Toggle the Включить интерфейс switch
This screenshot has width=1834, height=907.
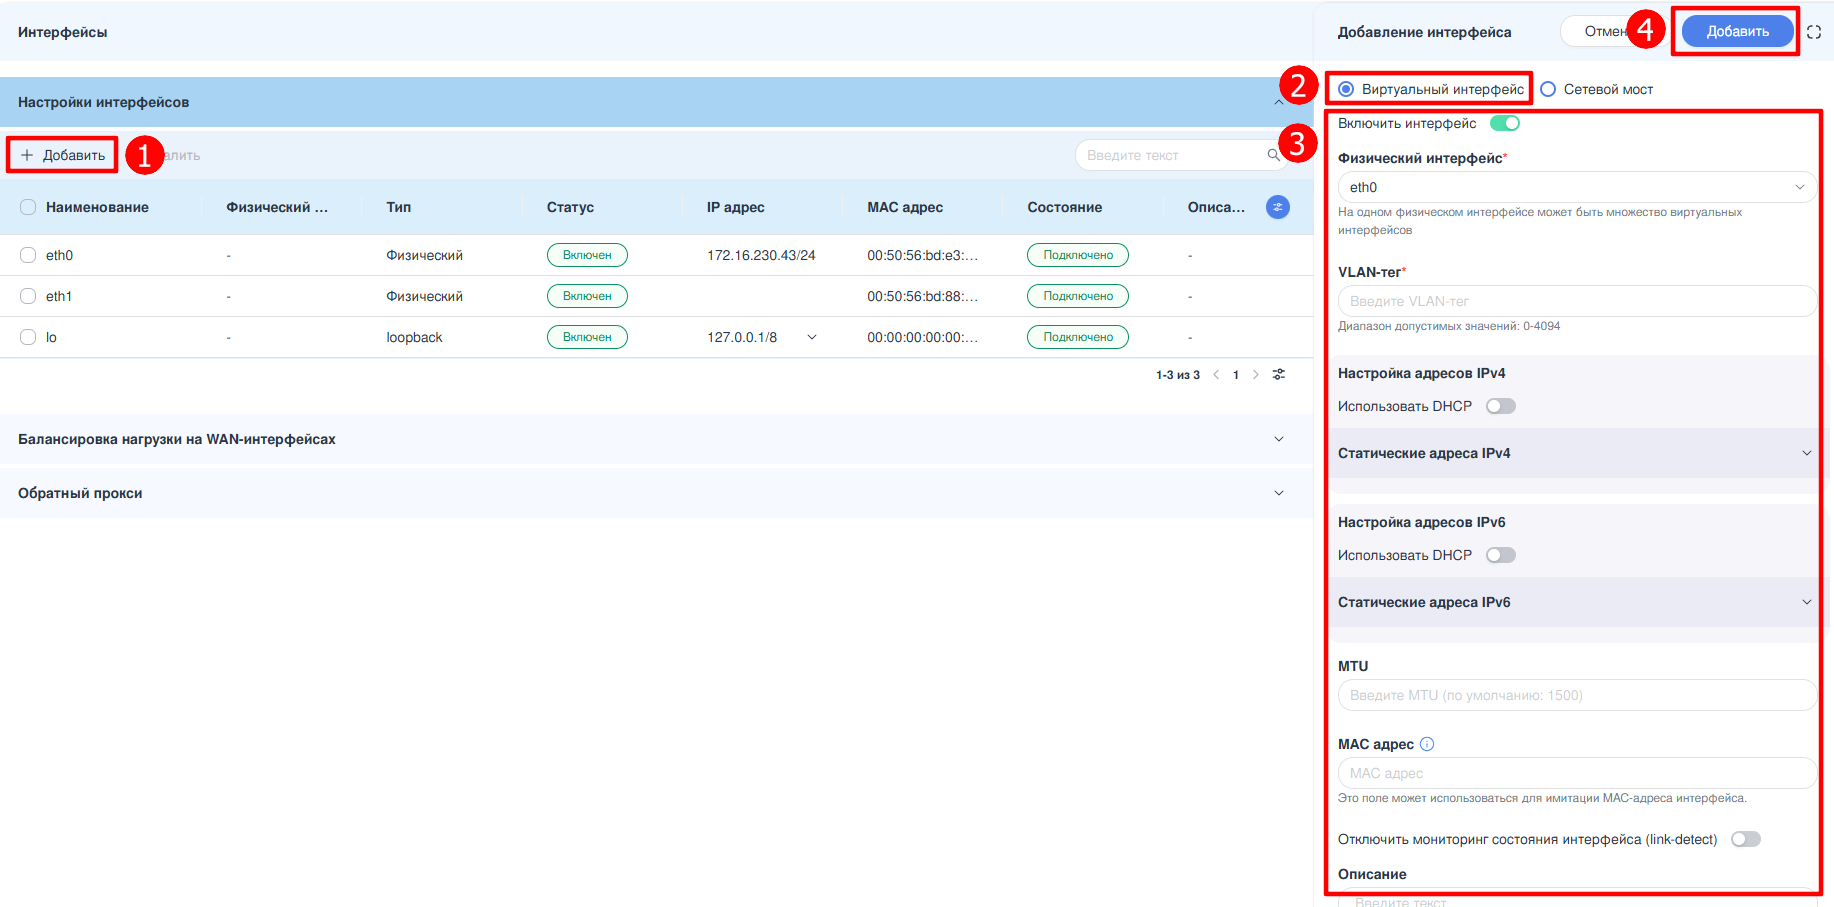1504,123
